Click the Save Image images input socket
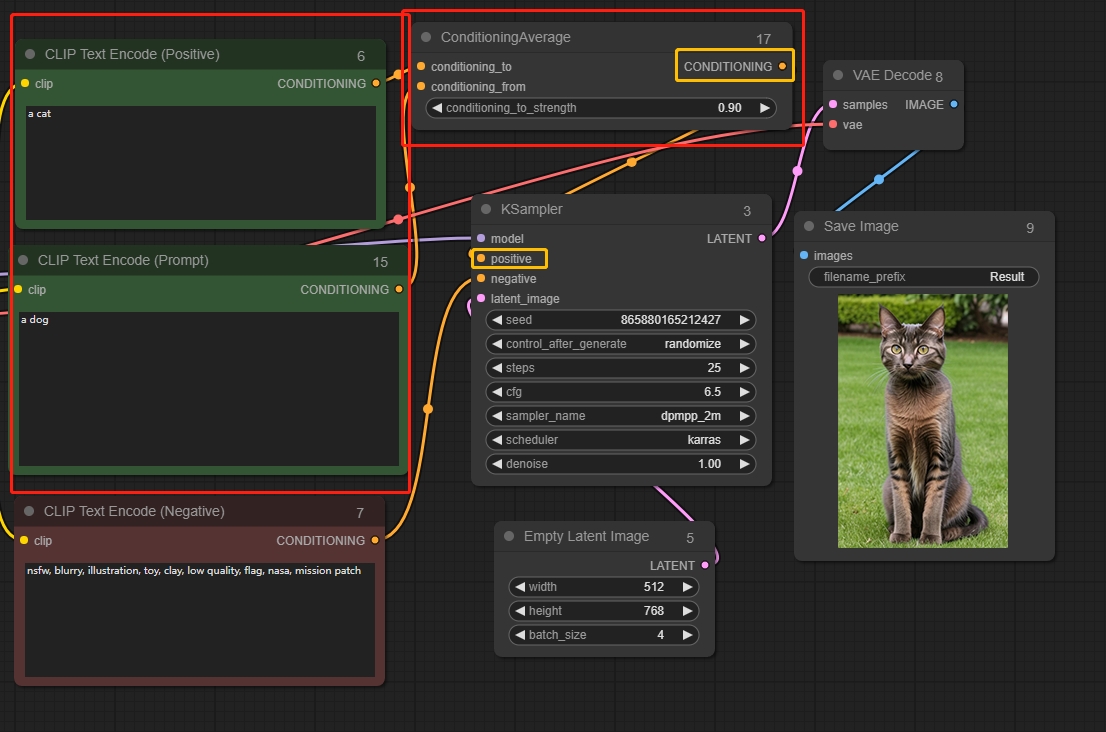This screenshot has width=1106, height=732. pos(804,256)
